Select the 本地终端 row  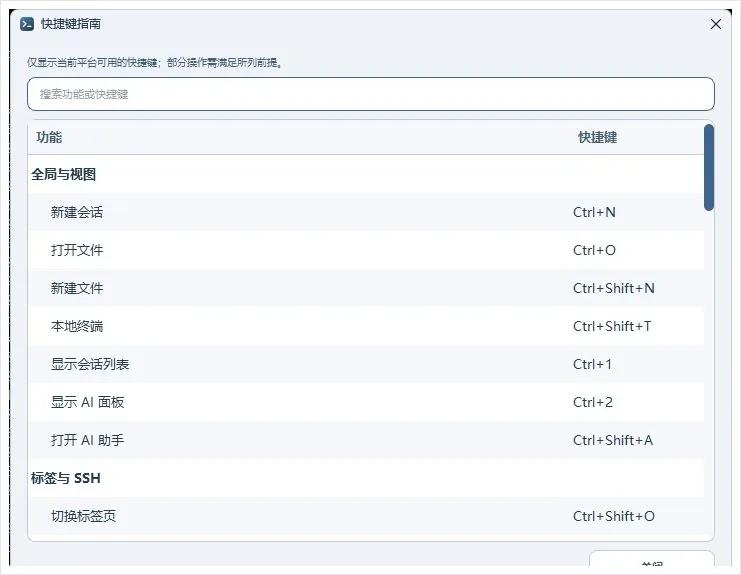point(366,326)
